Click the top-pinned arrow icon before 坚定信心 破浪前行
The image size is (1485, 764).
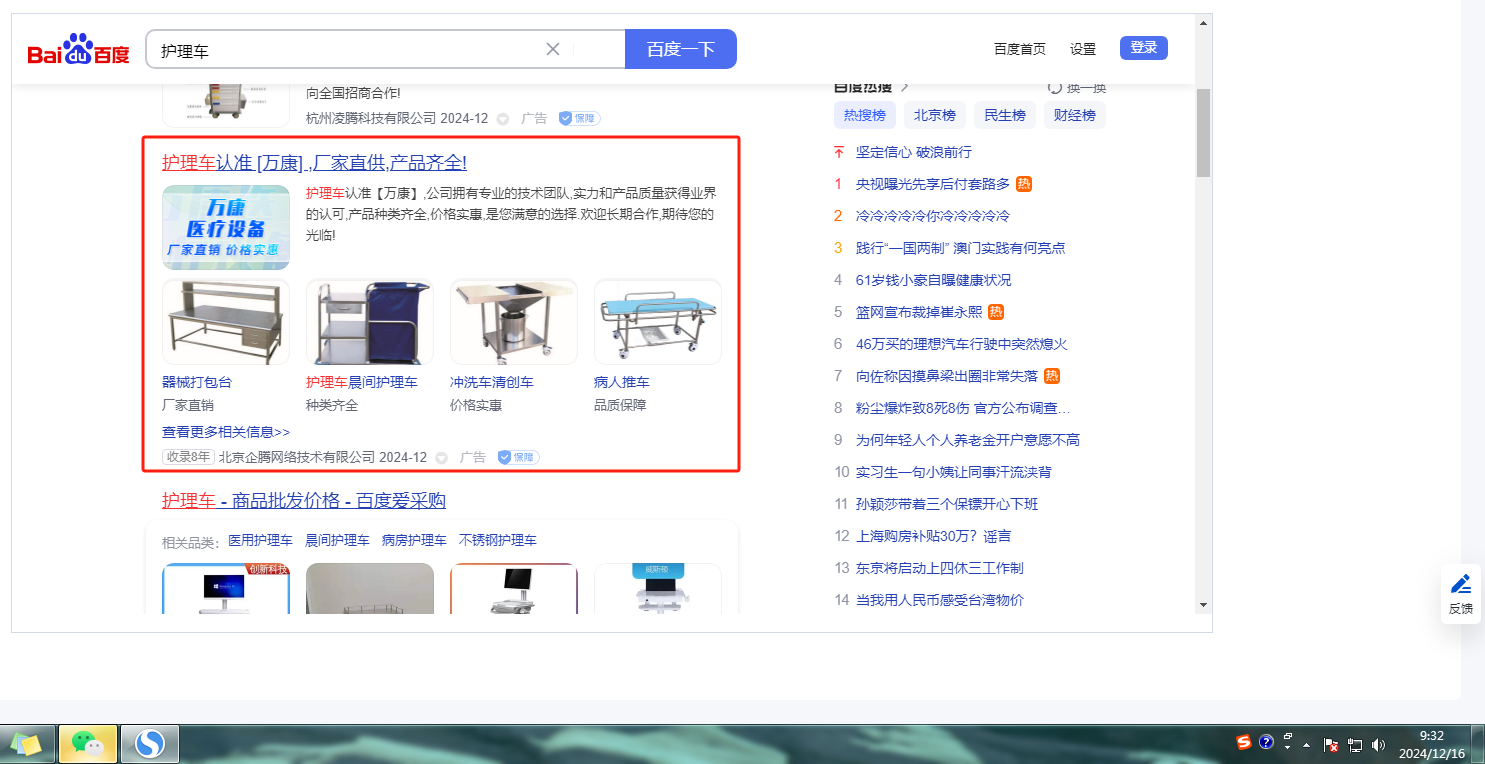click(x=839, y=152)
